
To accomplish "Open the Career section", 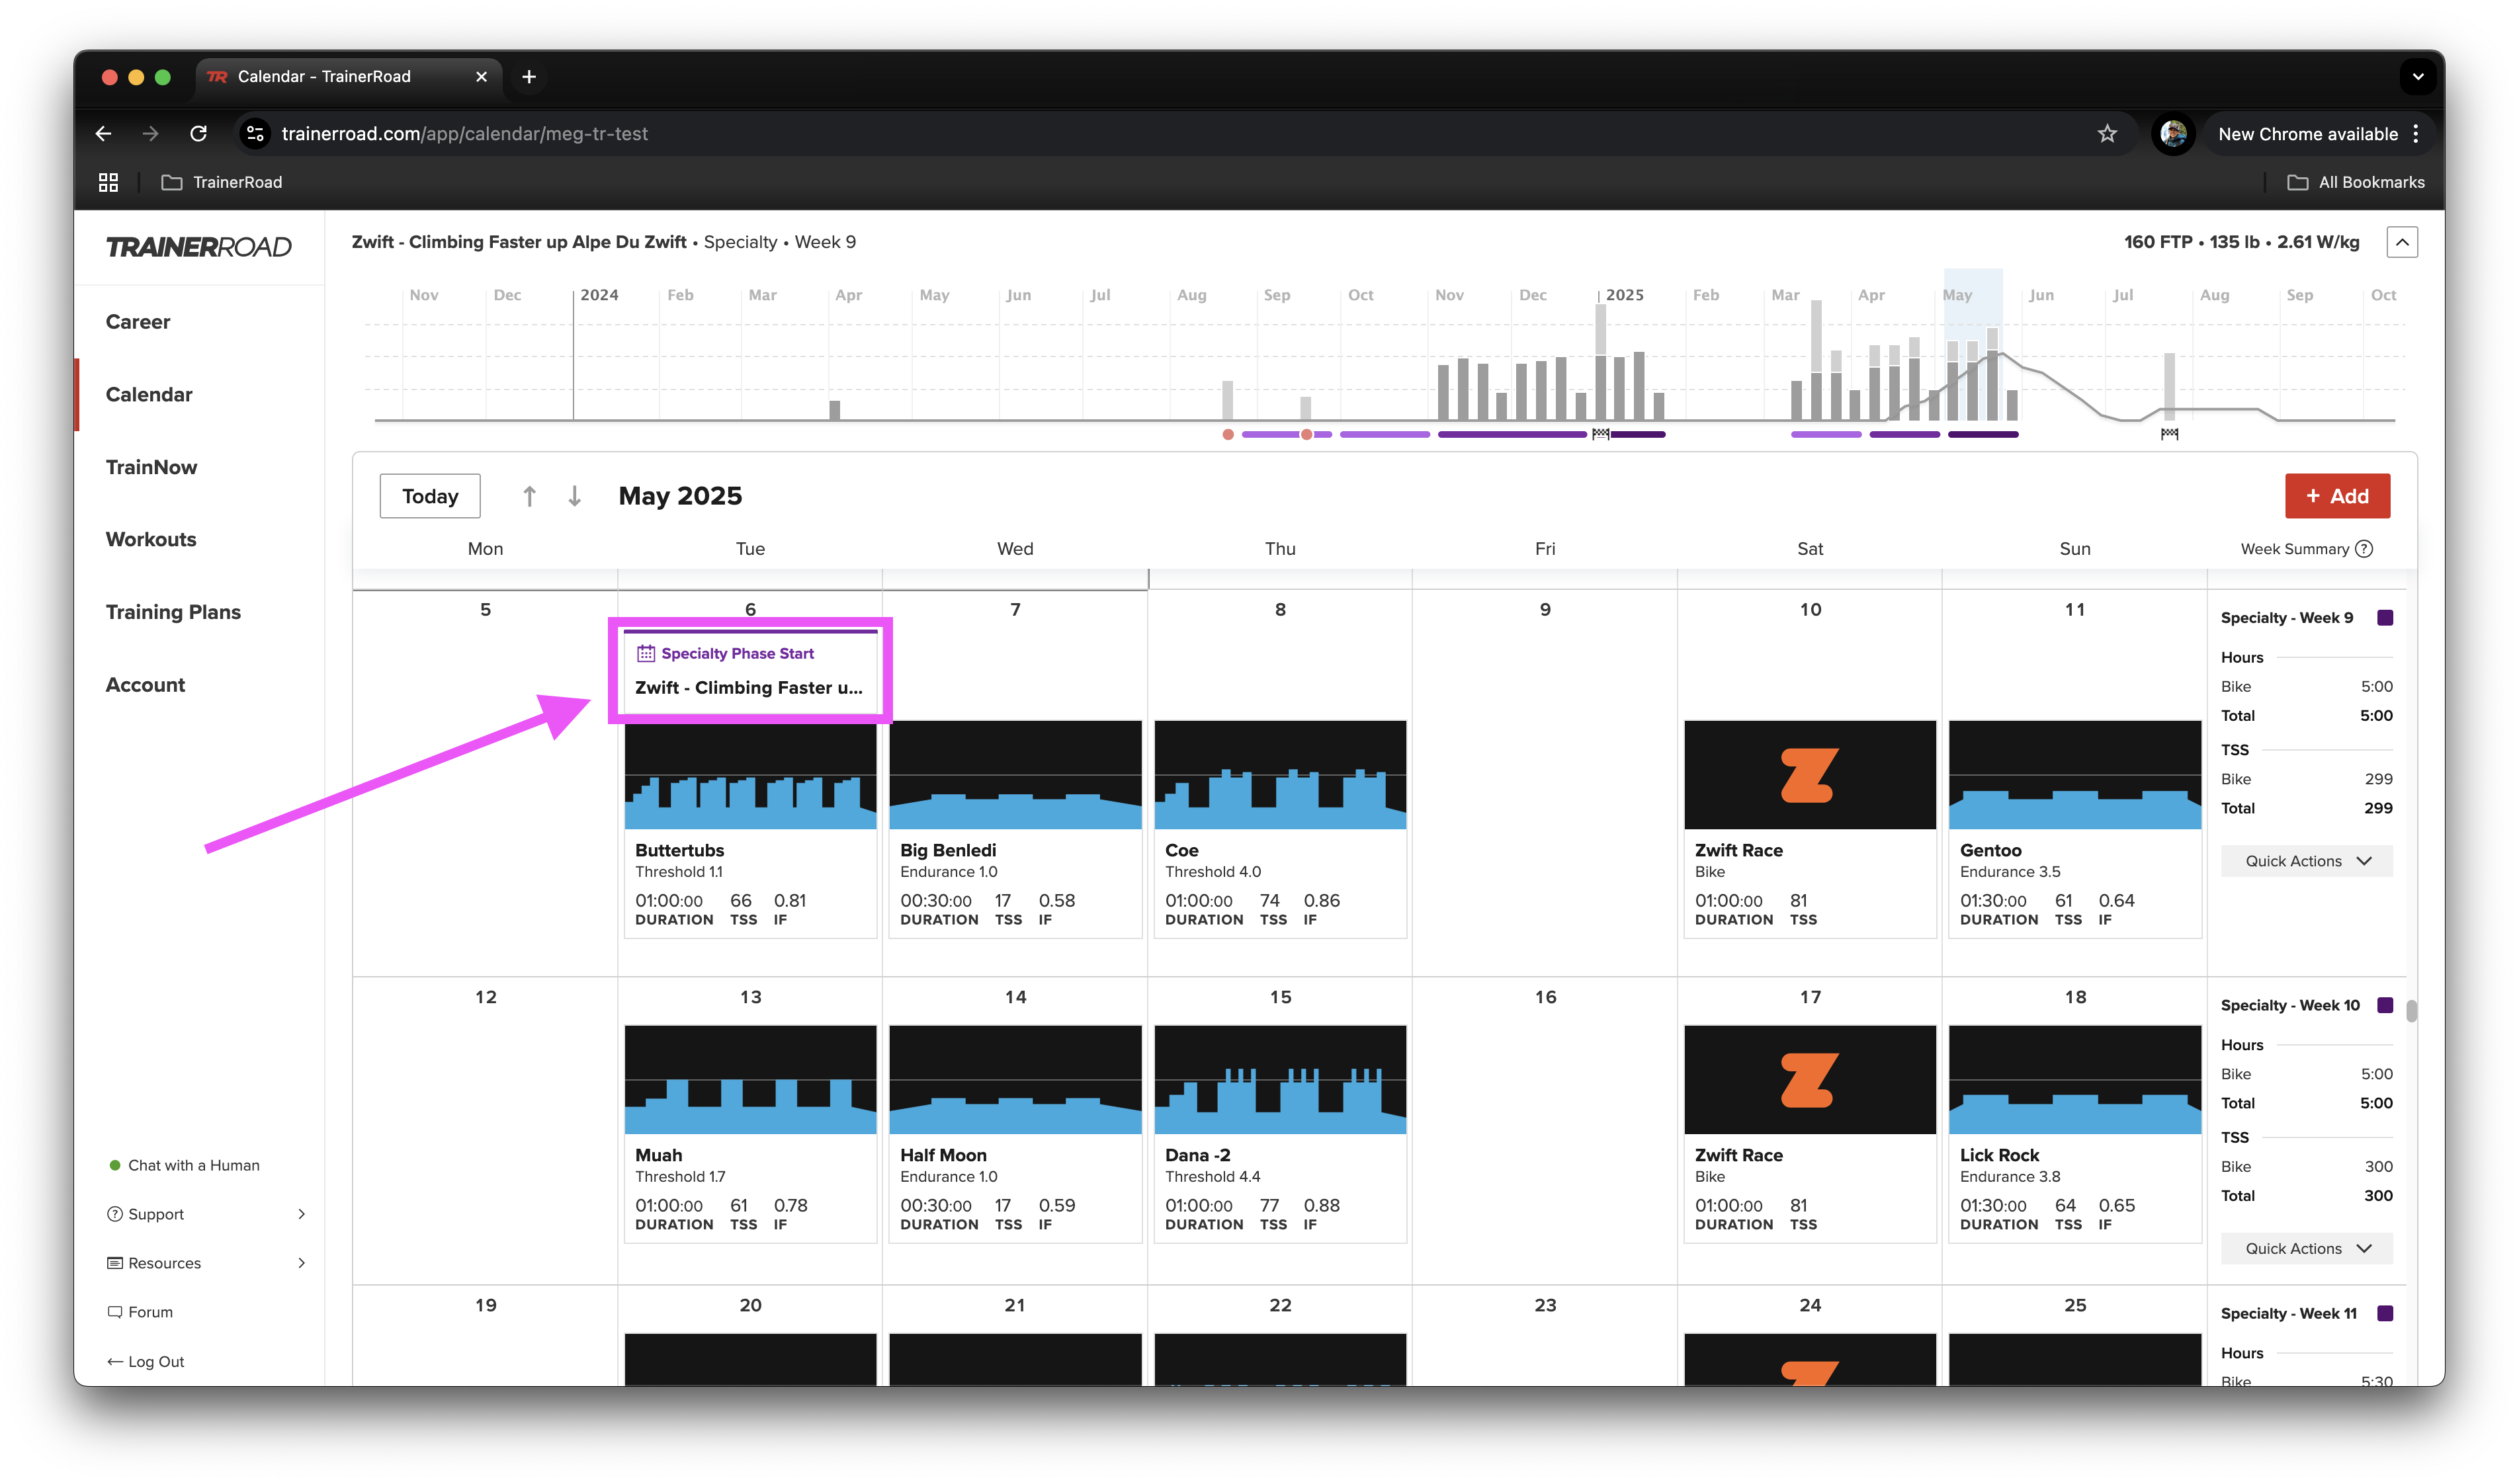I will pos(138,322).
